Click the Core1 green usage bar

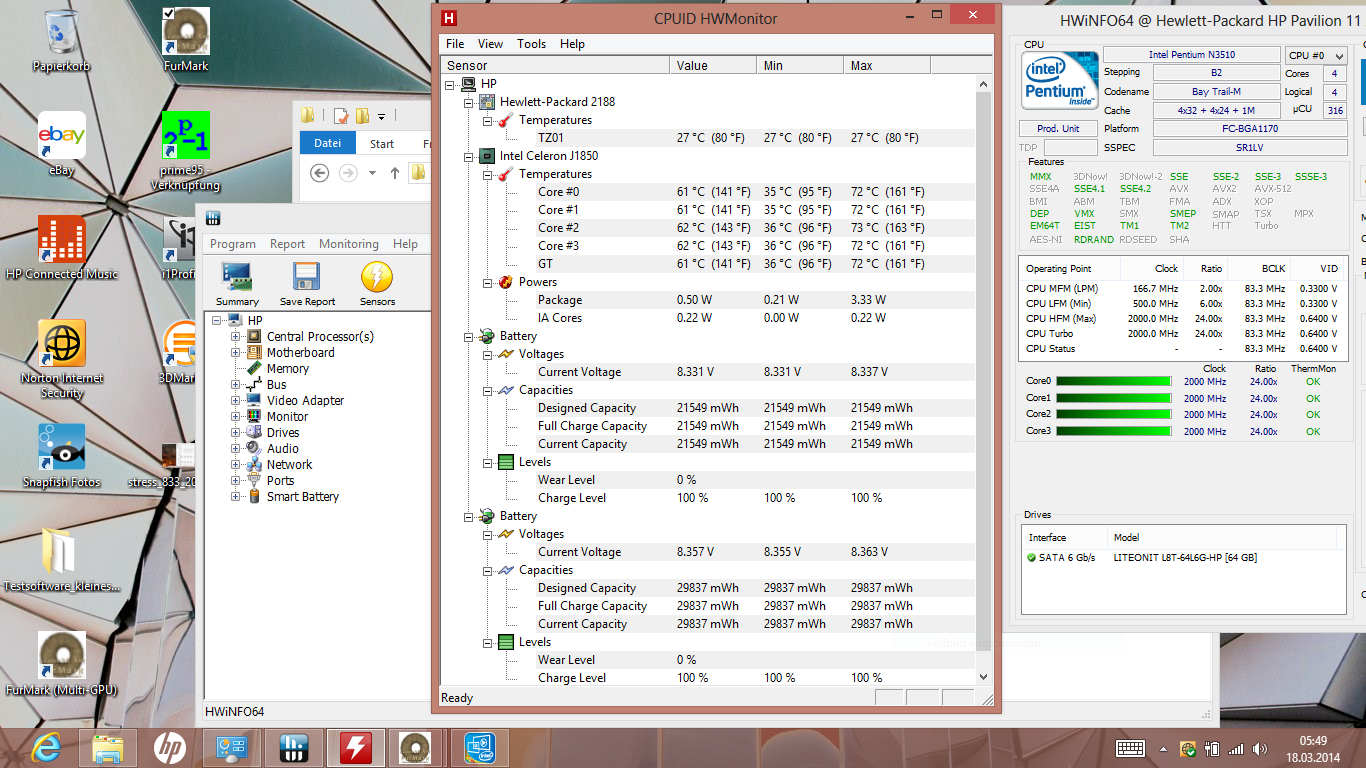pyautogui.click(x=1113, y=398)
